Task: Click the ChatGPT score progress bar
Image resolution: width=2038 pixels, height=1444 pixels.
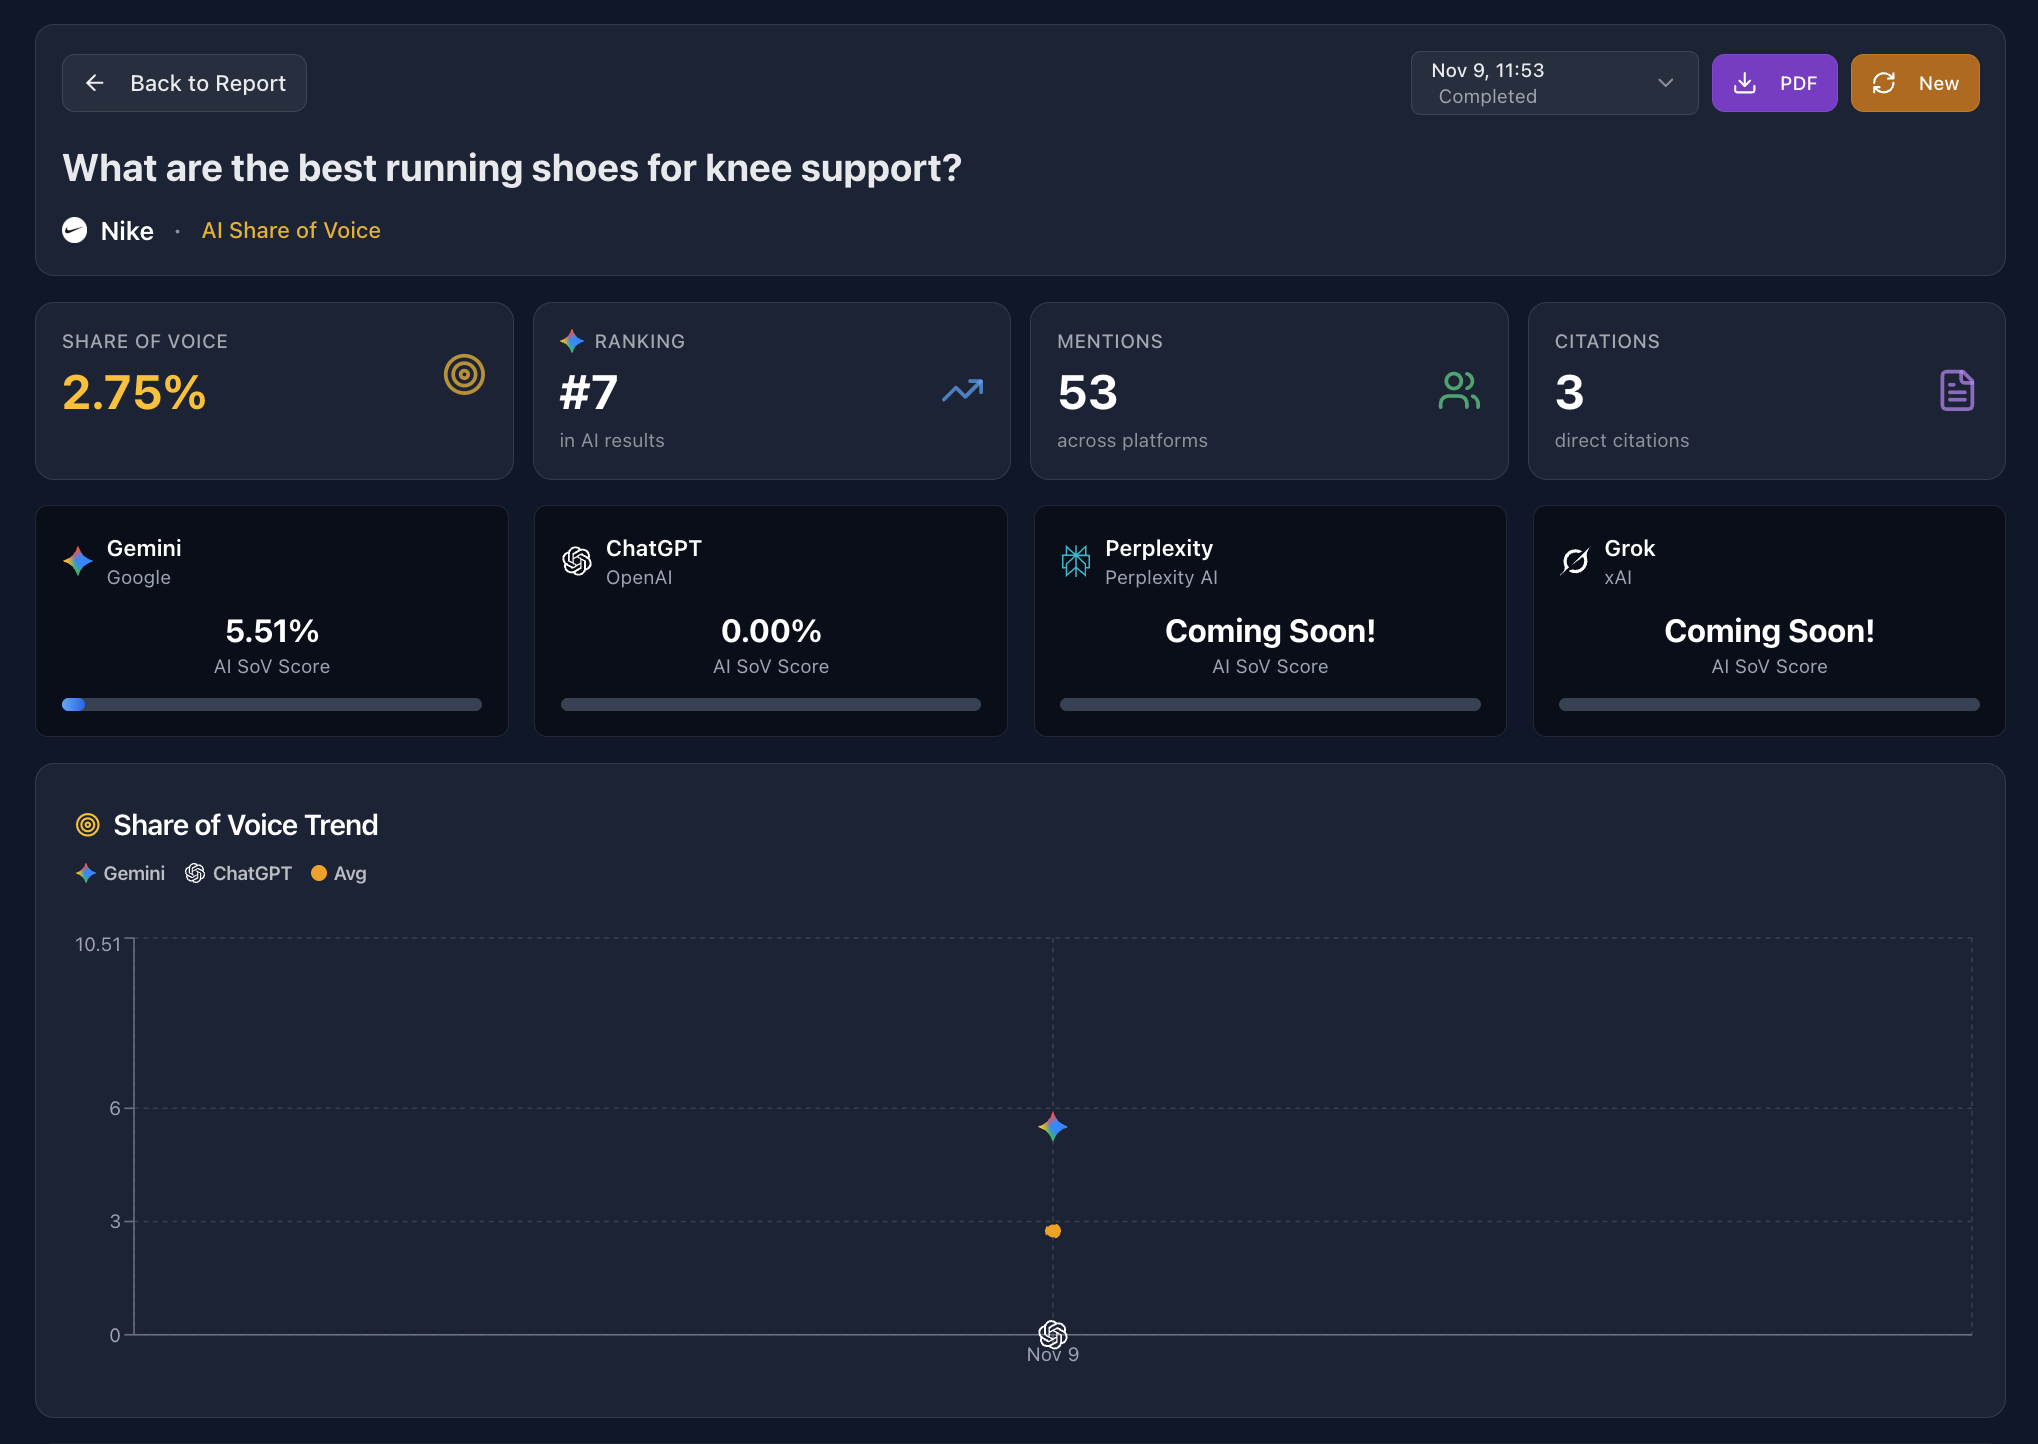Action: (771, 705)
